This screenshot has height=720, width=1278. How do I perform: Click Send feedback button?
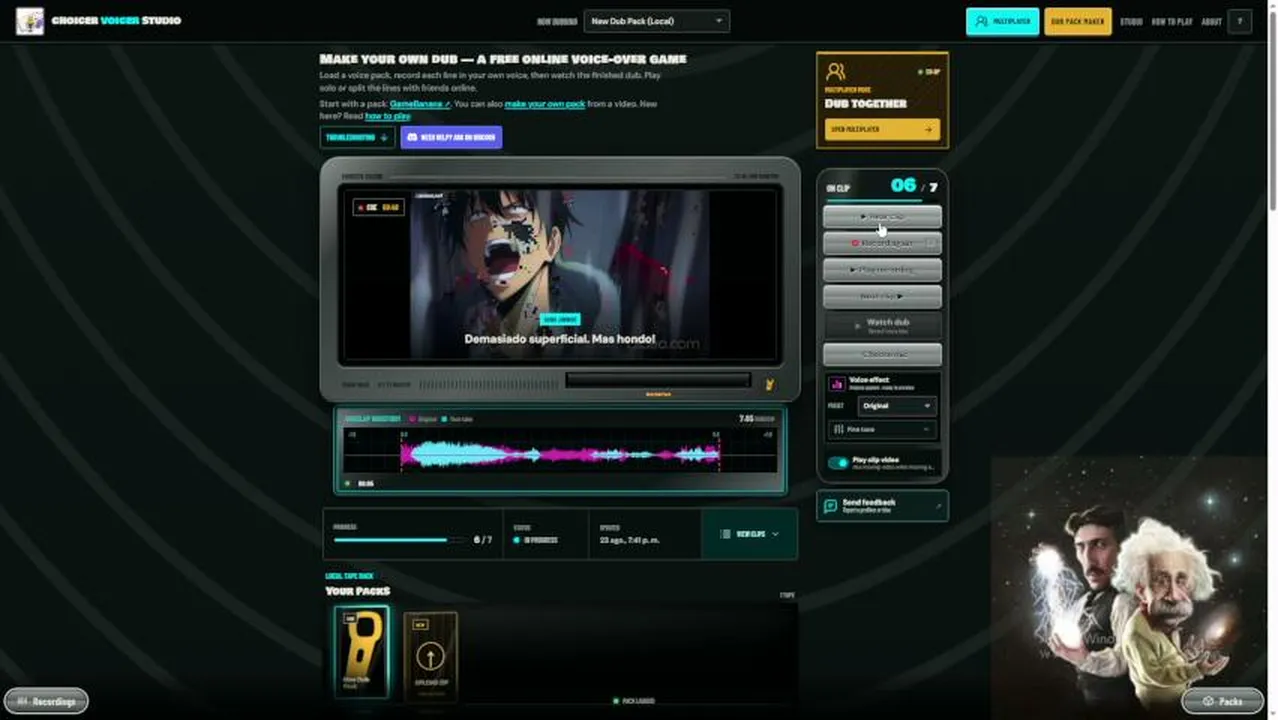tap(882, 506)
